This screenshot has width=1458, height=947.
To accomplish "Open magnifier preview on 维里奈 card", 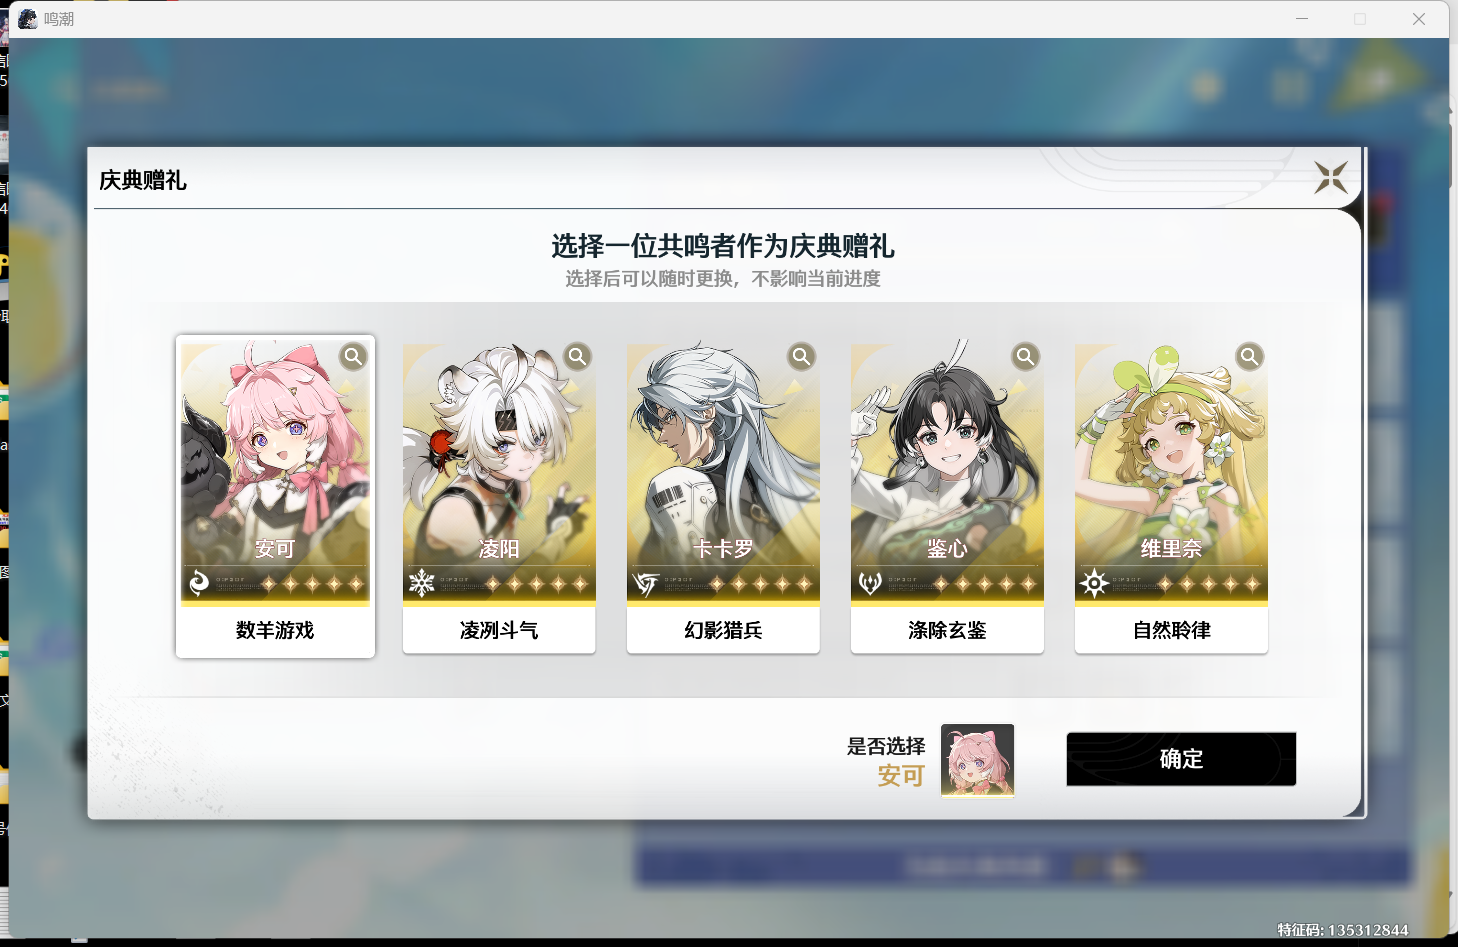I will [x=1249, y=356].
